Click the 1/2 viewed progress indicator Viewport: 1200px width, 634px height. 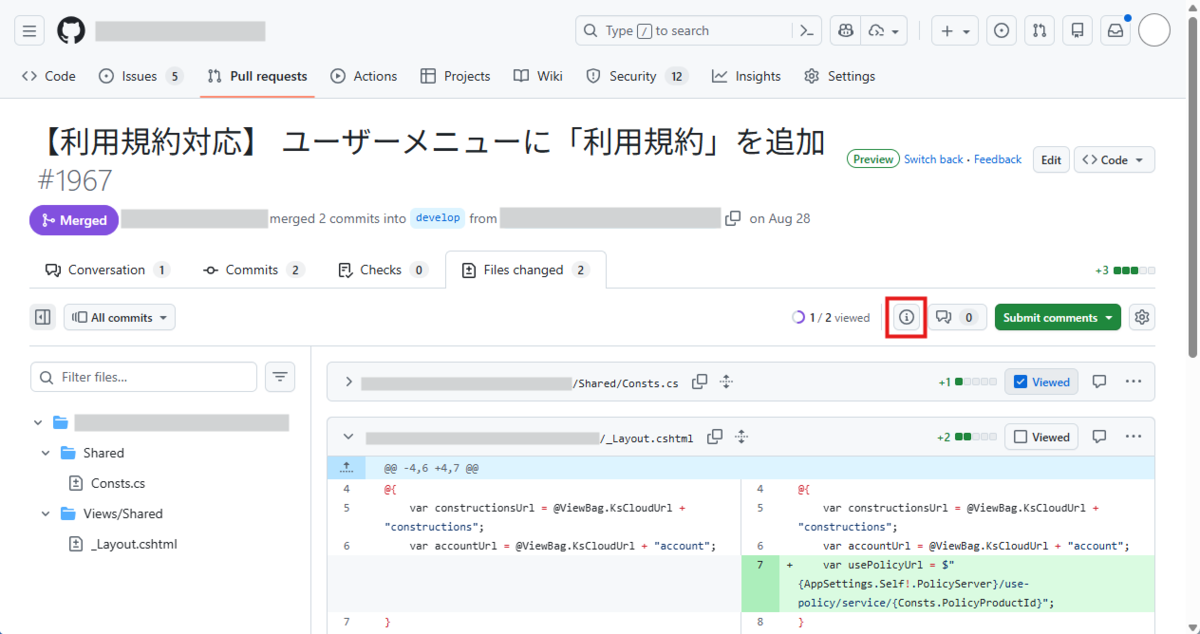coord(830,317)
